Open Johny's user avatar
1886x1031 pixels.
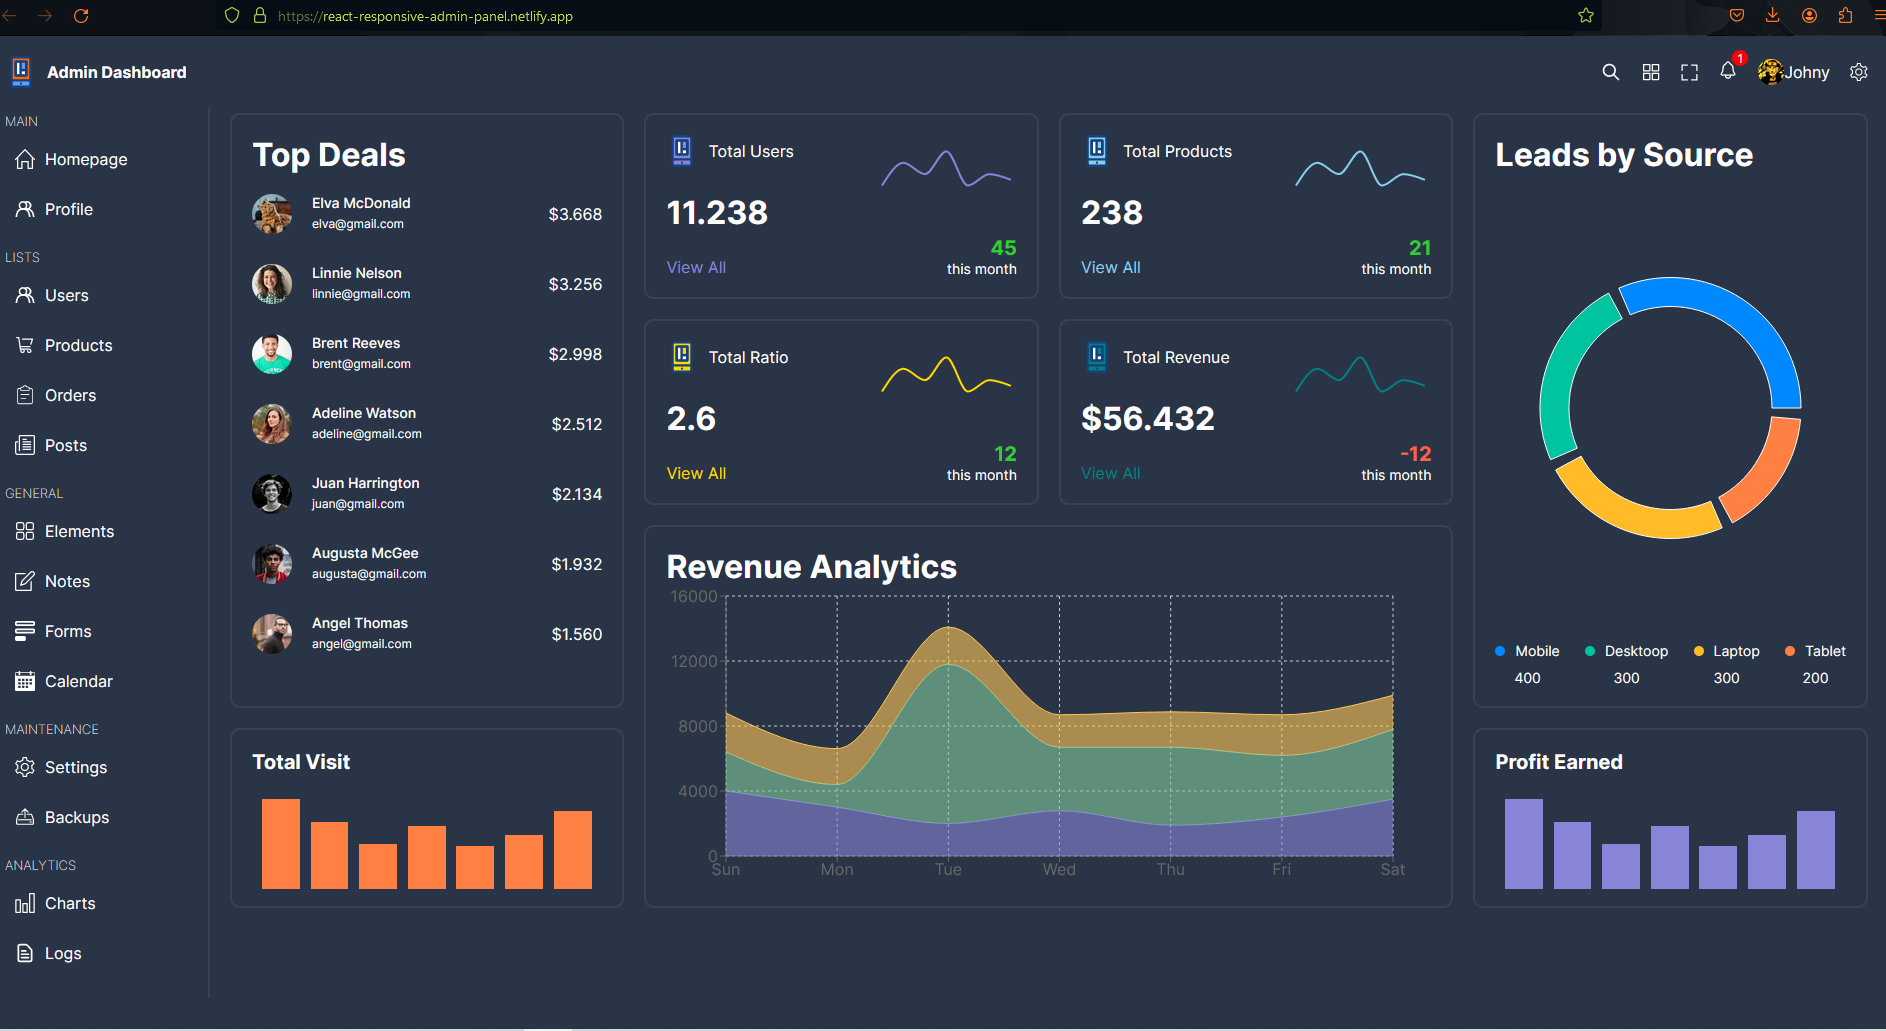[1770, 72]
